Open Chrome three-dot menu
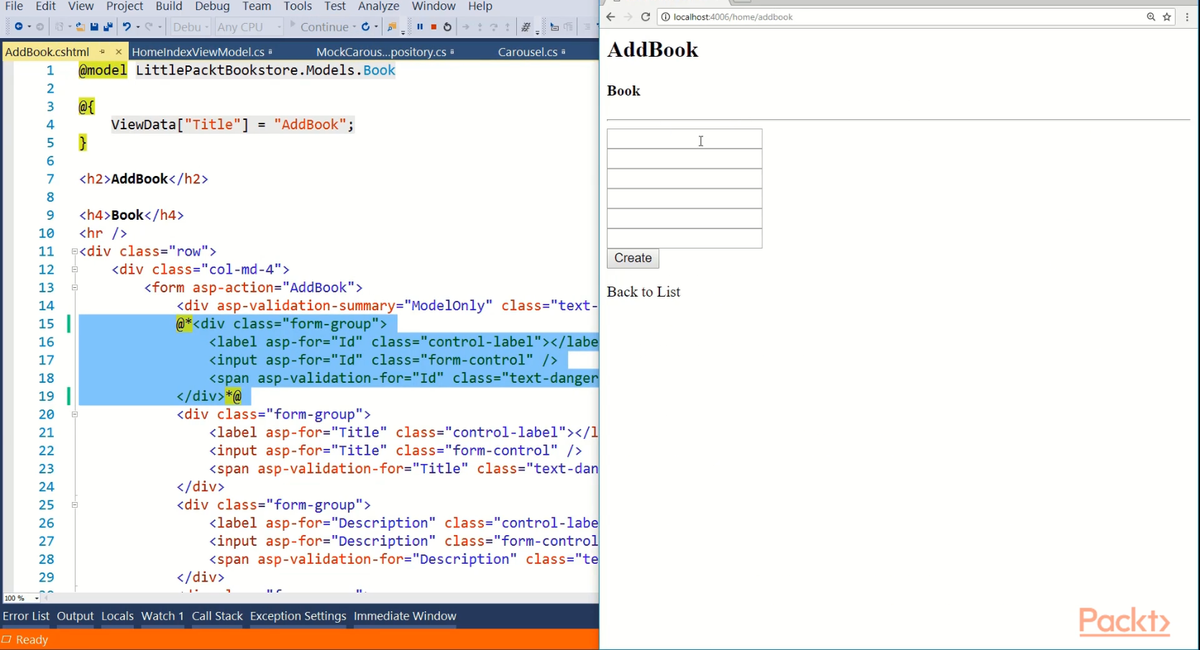 [x=1187, y=17]
